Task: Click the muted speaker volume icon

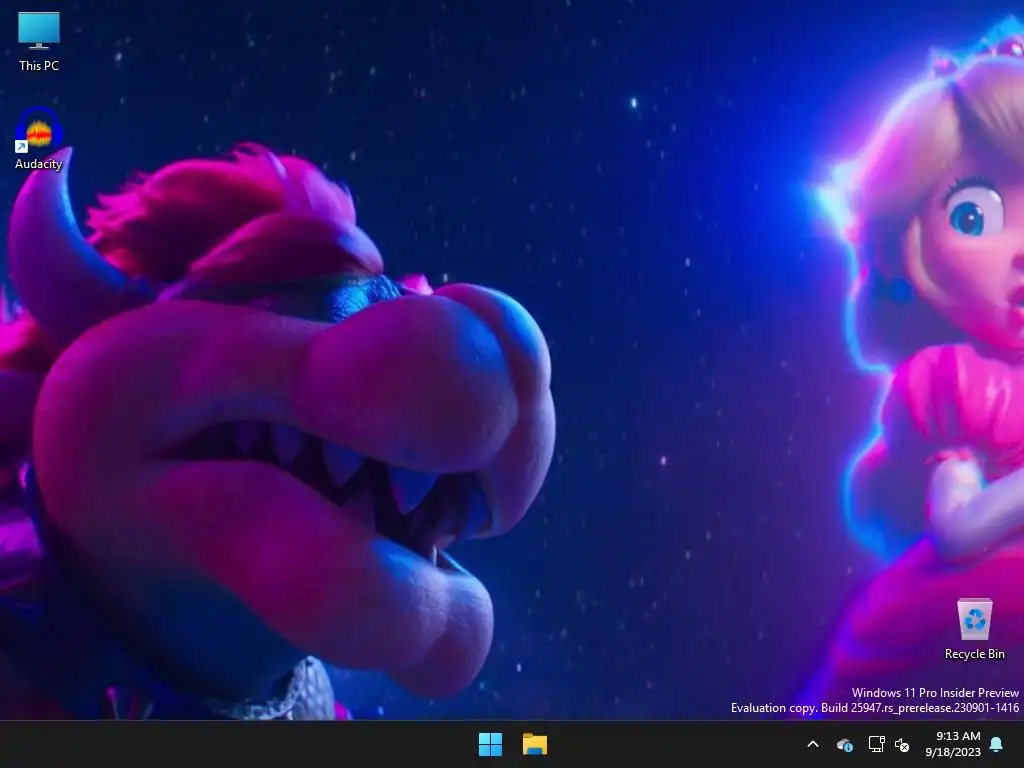Action: click(x=902, y=744)
